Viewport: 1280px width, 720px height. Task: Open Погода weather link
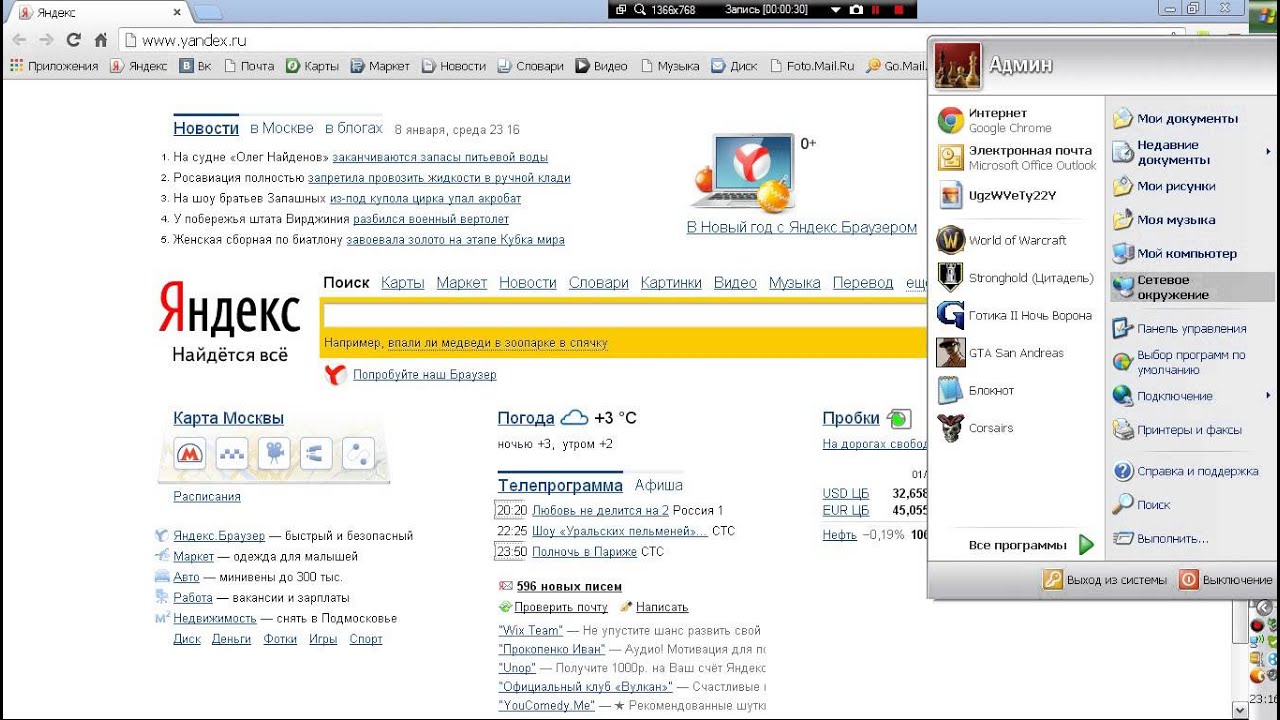pyautogui.click(x=526, y=418)
